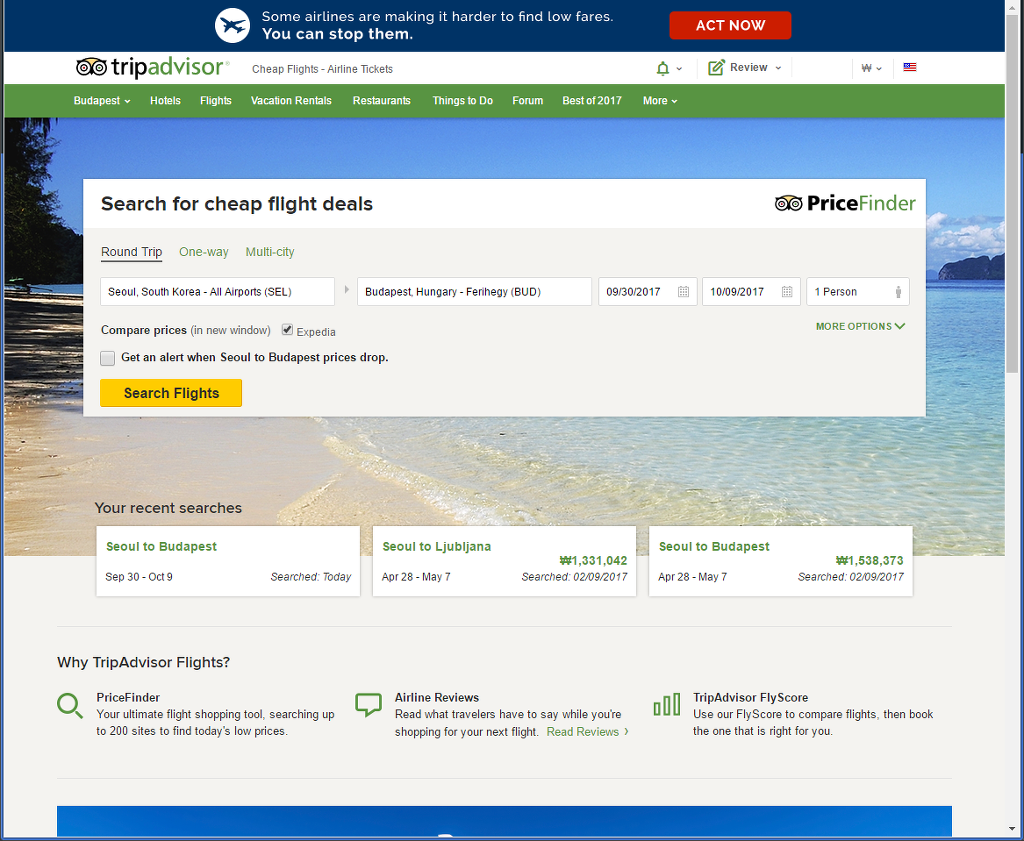Open recent search Seoul to Ljubljana

click(504, 561)
